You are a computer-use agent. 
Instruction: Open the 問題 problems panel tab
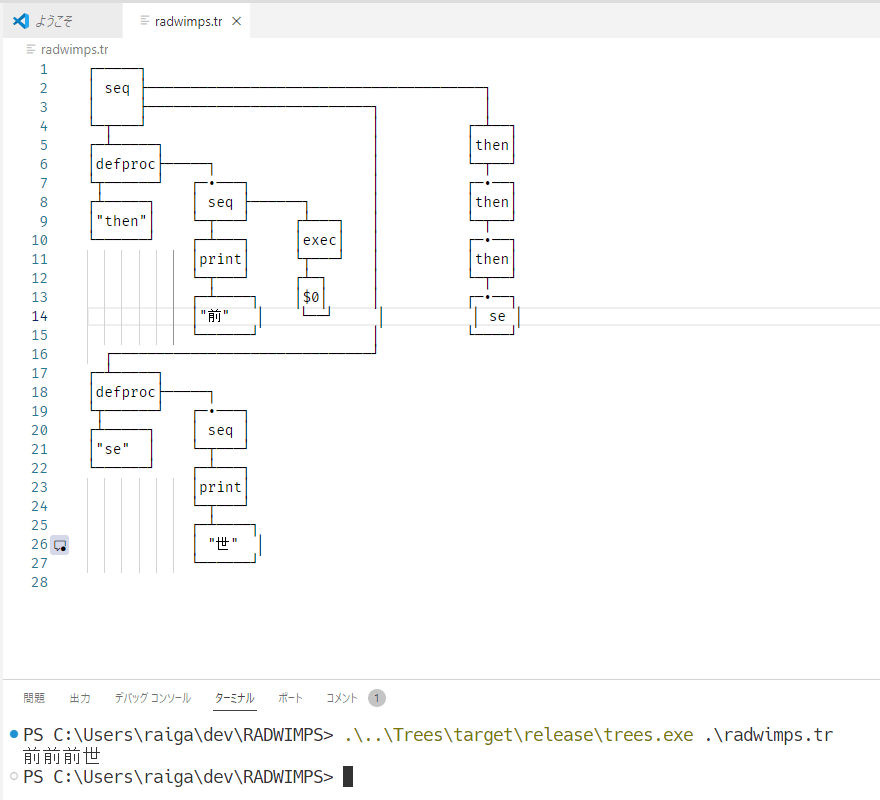coord(34,698)
